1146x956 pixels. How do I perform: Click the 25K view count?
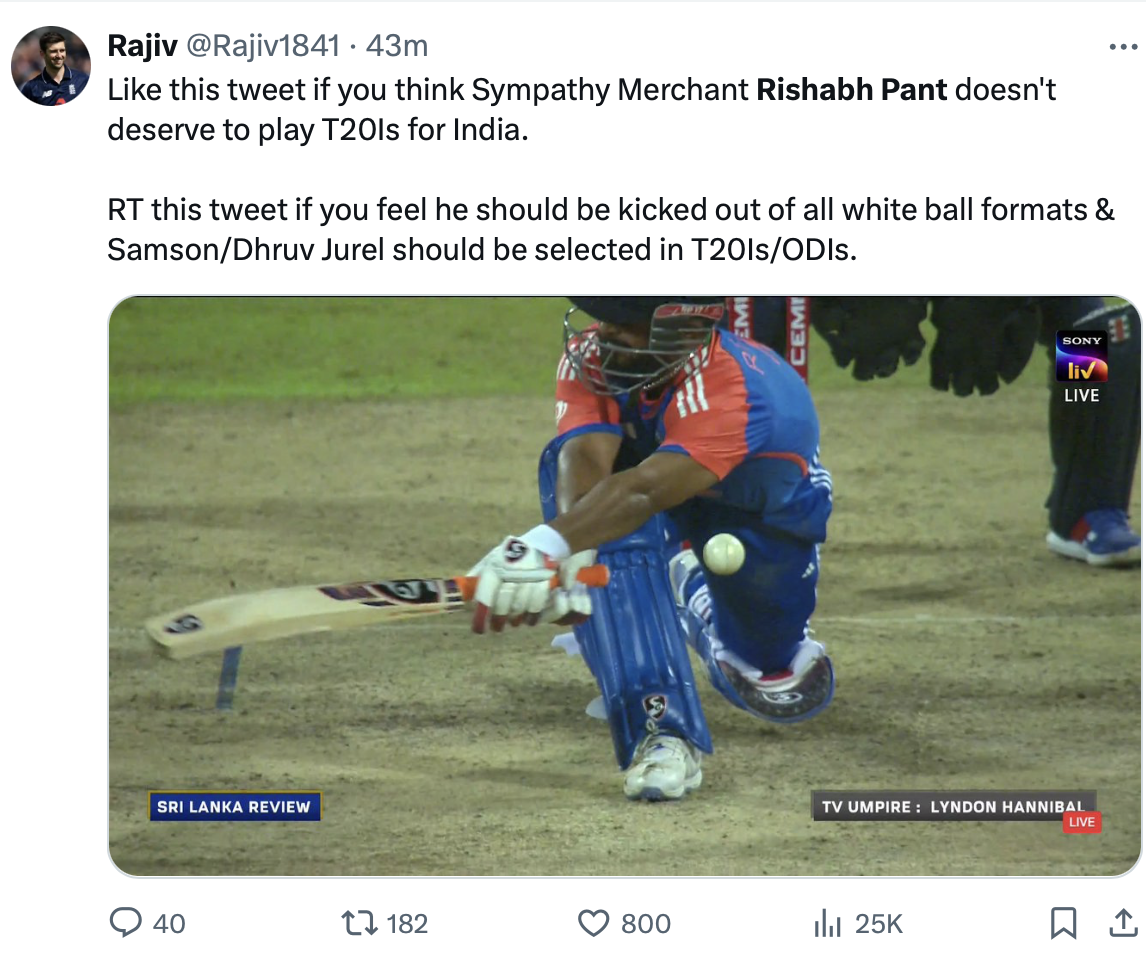(880, 923)
